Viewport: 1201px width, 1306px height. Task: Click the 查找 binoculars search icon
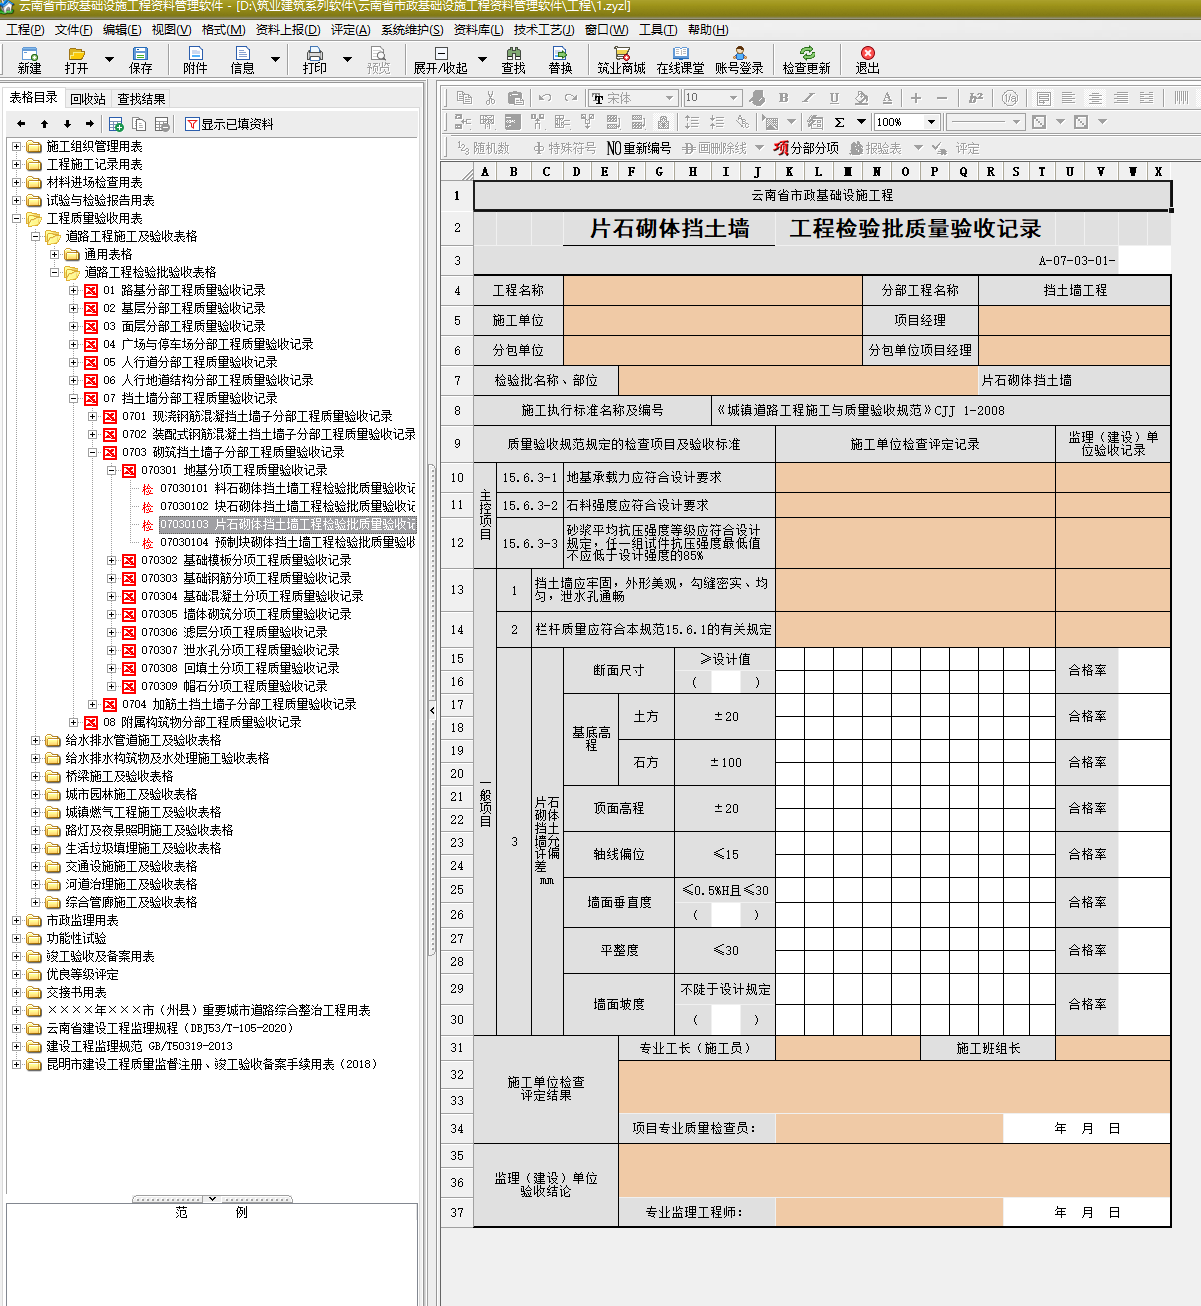point(513,59)
